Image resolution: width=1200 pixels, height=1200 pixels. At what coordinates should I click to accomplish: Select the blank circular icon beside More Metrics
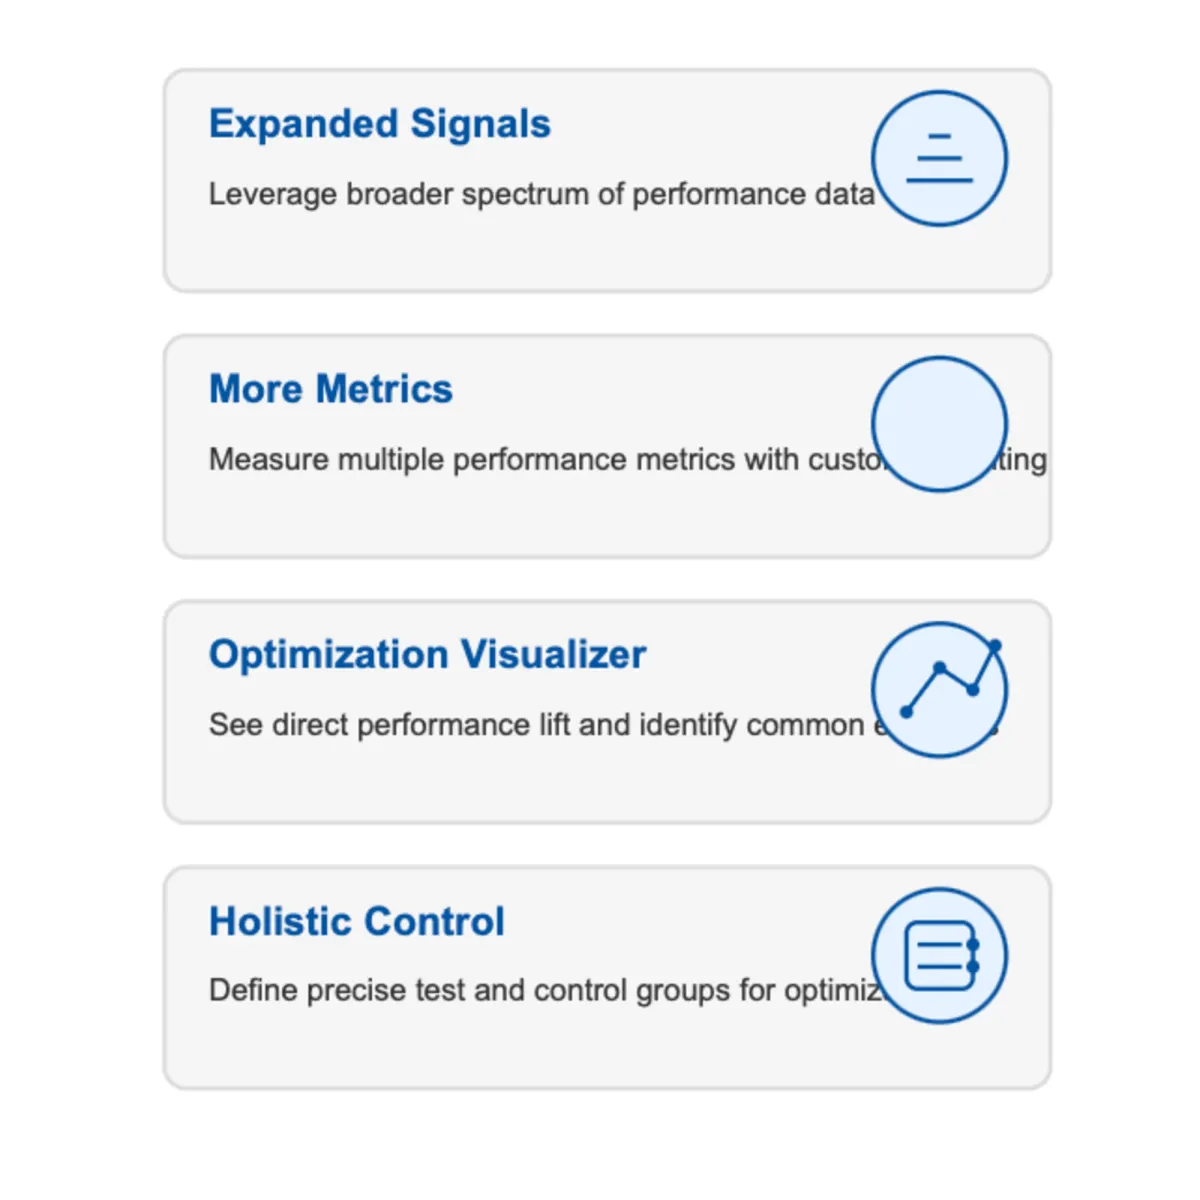(x=939, y=425)
